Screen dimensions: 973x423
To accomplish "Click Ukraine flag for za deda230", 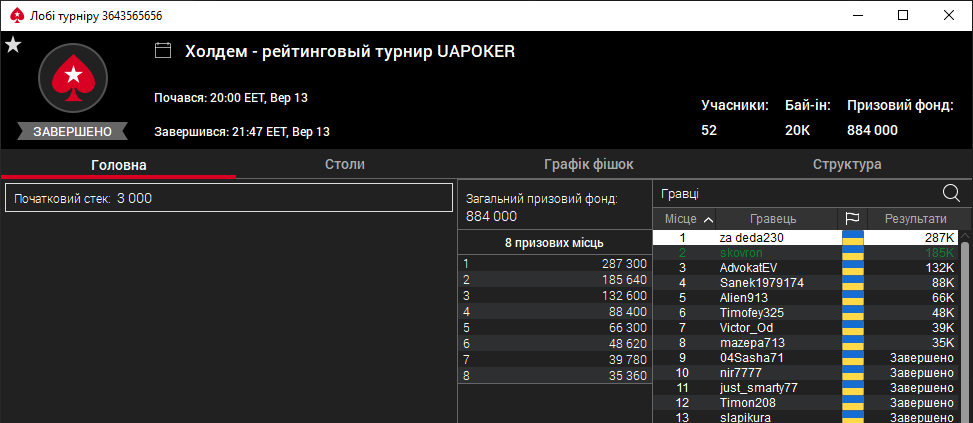I will click(853, 238).
